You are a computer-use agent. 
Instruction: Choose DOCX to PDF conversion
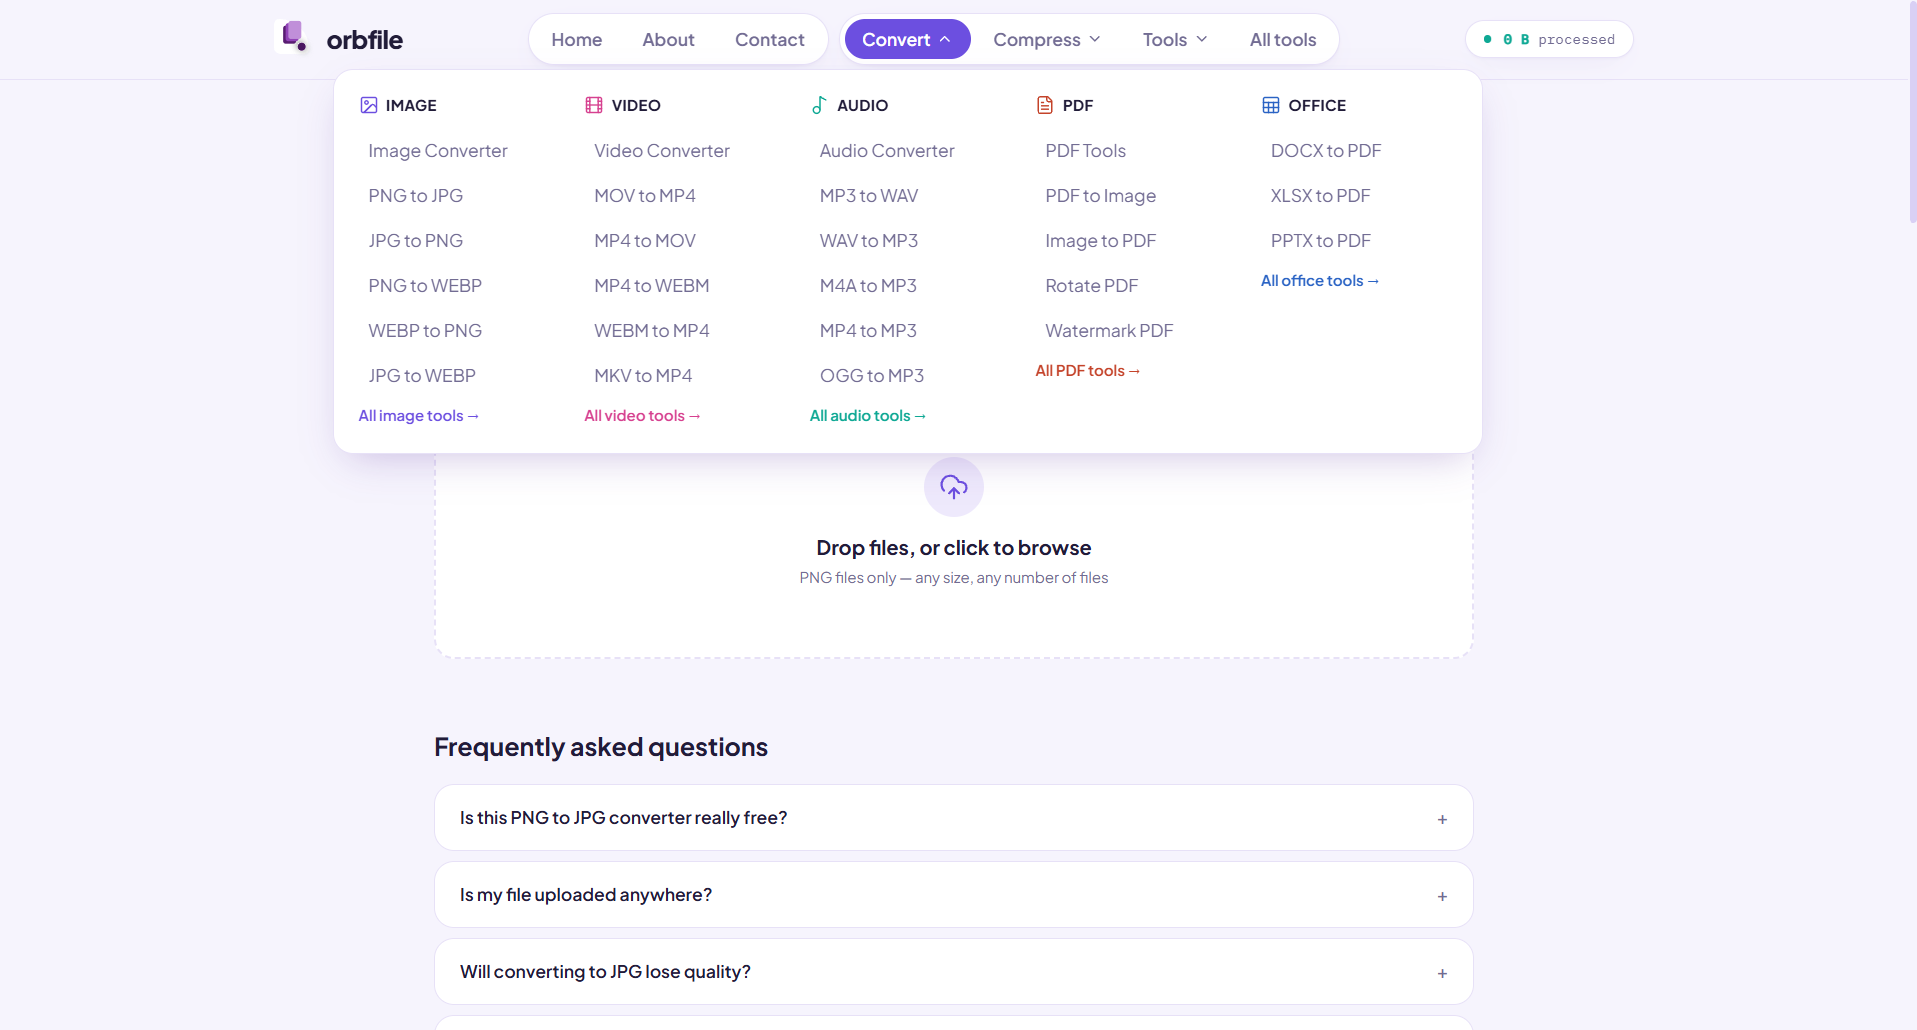tap(1326, 151)
